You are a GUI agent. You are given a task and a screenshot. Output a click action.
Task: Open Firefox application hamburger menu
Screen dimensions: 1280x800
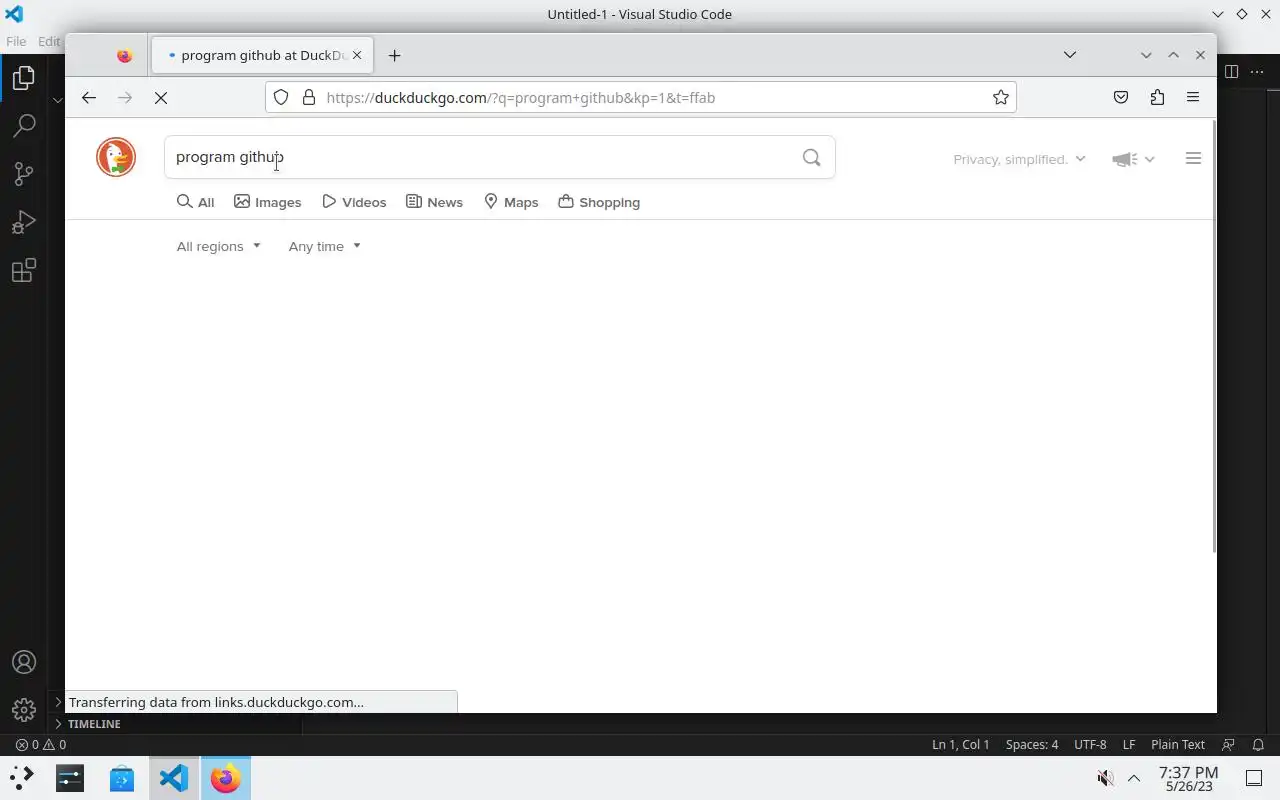tap(1193, 97)
